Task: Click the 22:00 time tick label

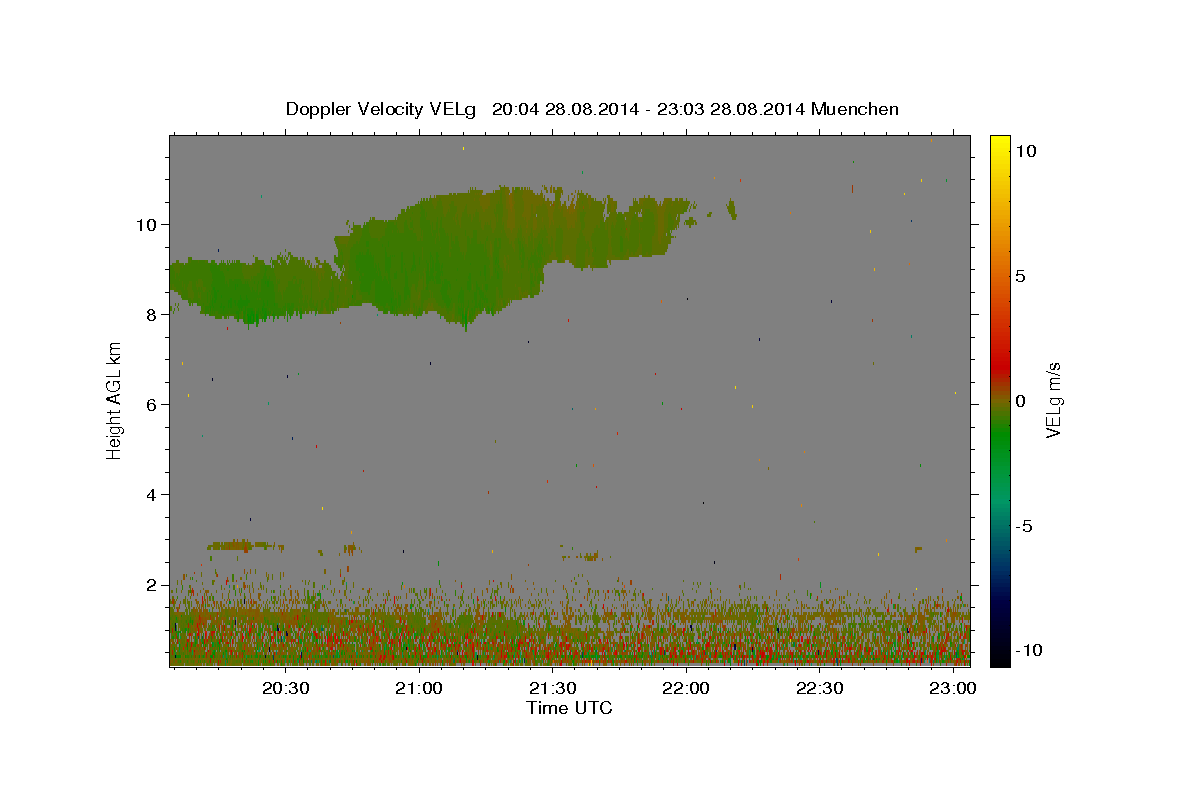Action: (687, 689)
